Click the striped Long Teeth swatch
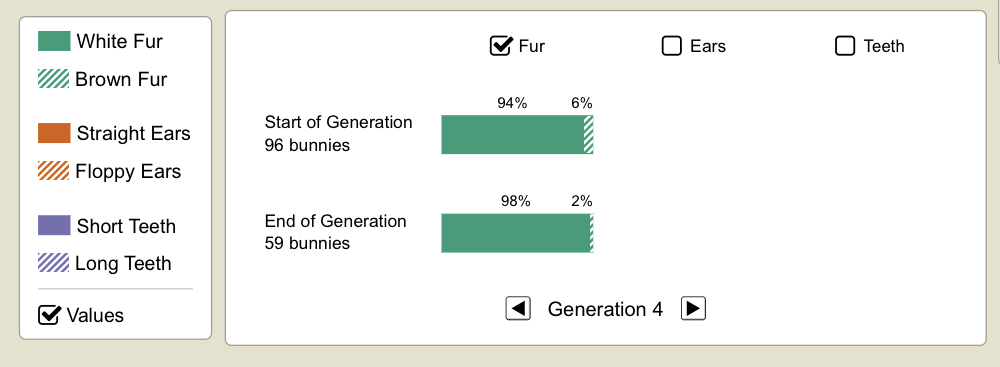Screen dimensions: 1000x367 pos(54,263)
